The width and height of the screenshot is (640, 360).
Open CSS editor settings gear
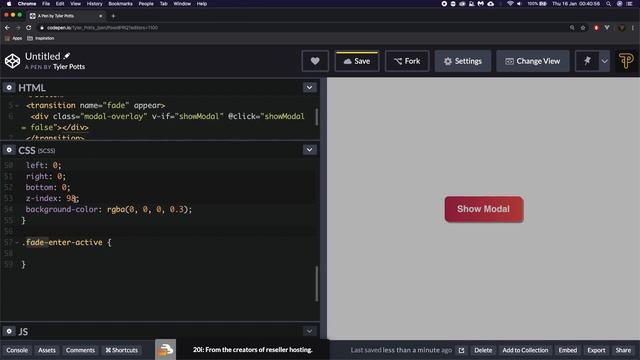[9, 150]
